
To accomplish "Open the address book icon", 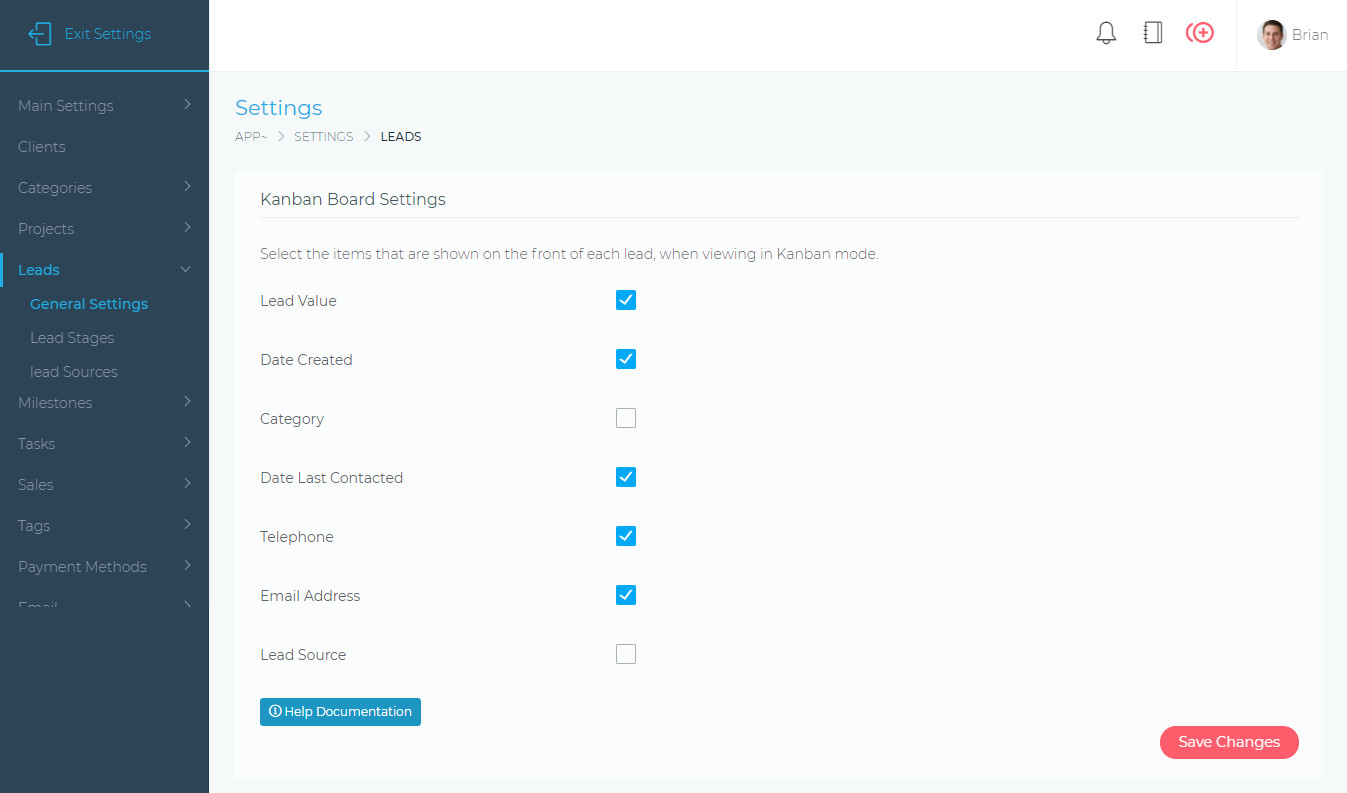I will click(x=1152, y=32).
